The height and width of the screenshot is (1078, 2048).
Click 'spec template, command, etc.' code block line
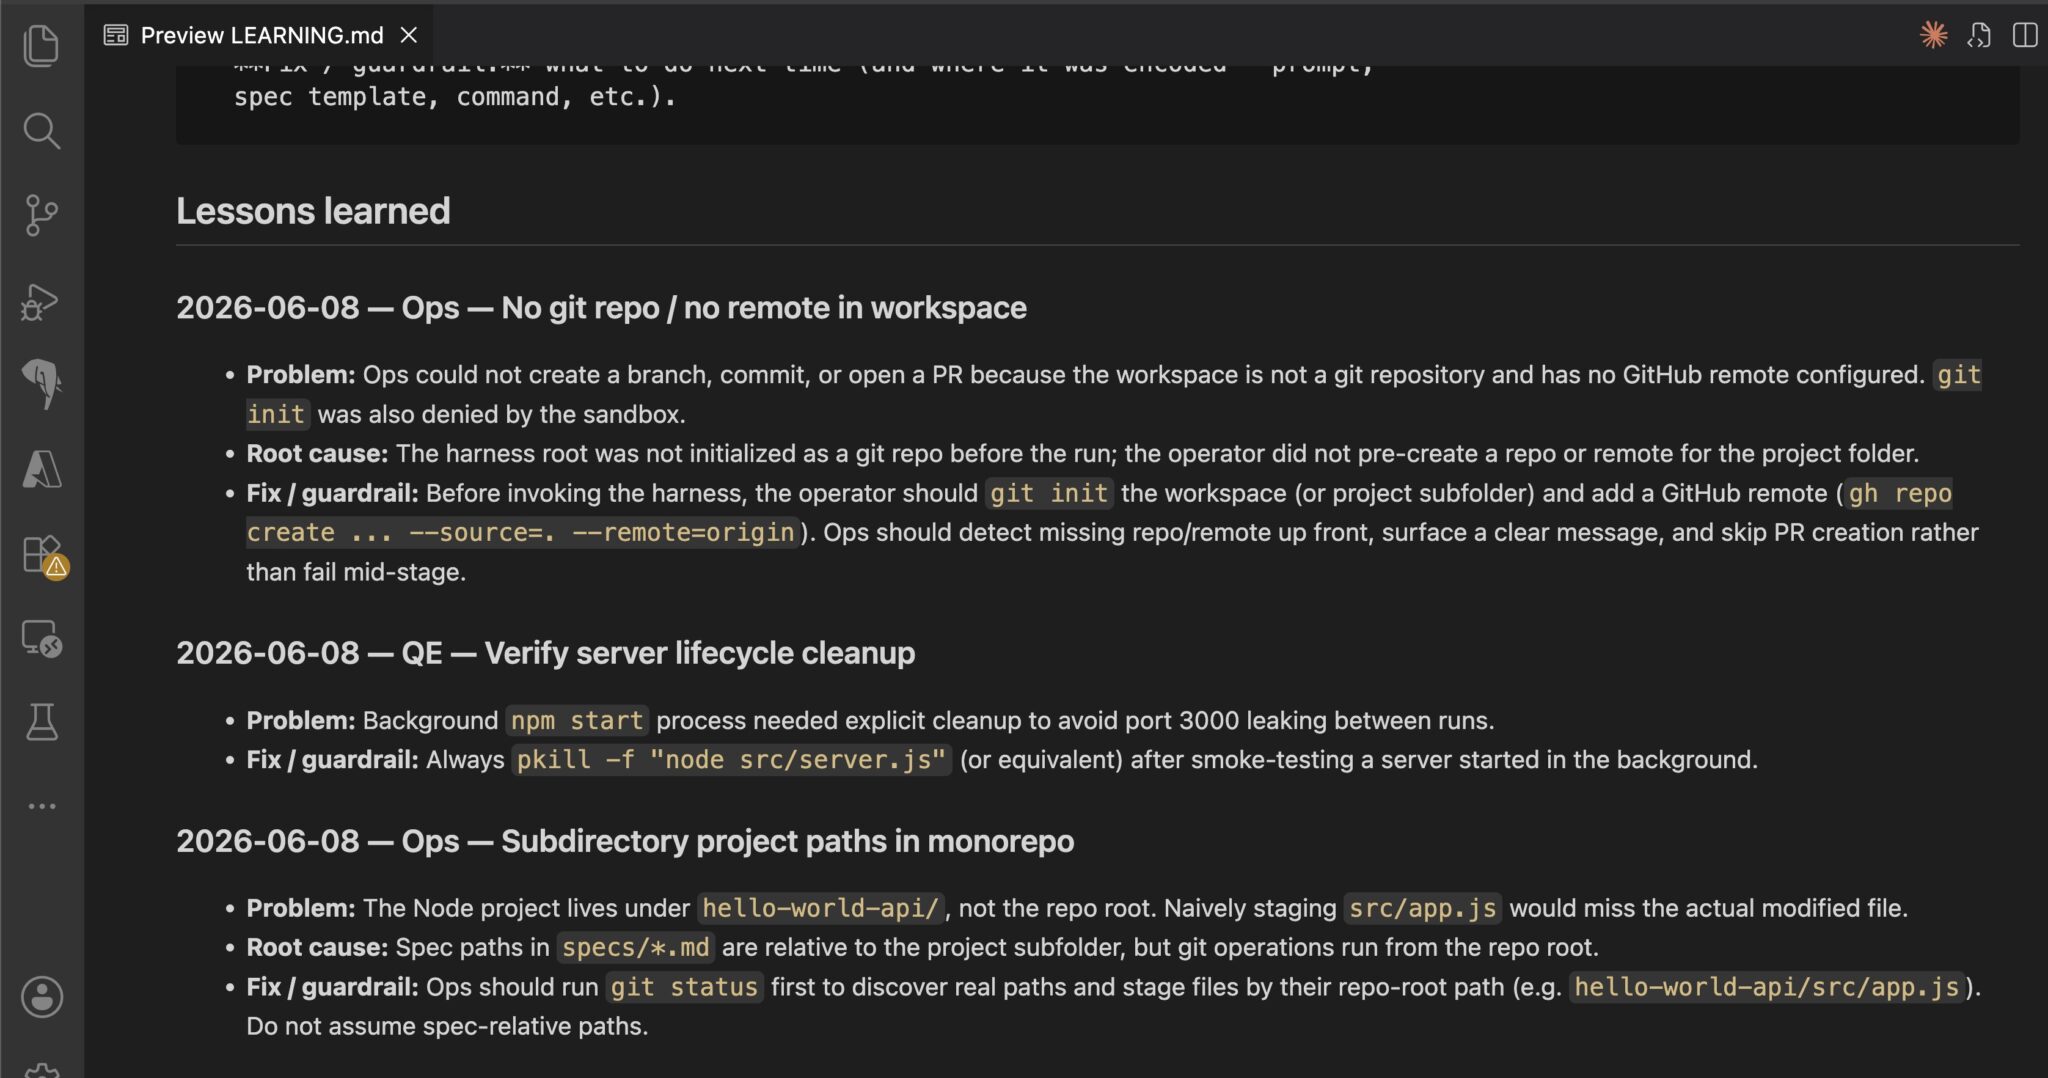455,97
